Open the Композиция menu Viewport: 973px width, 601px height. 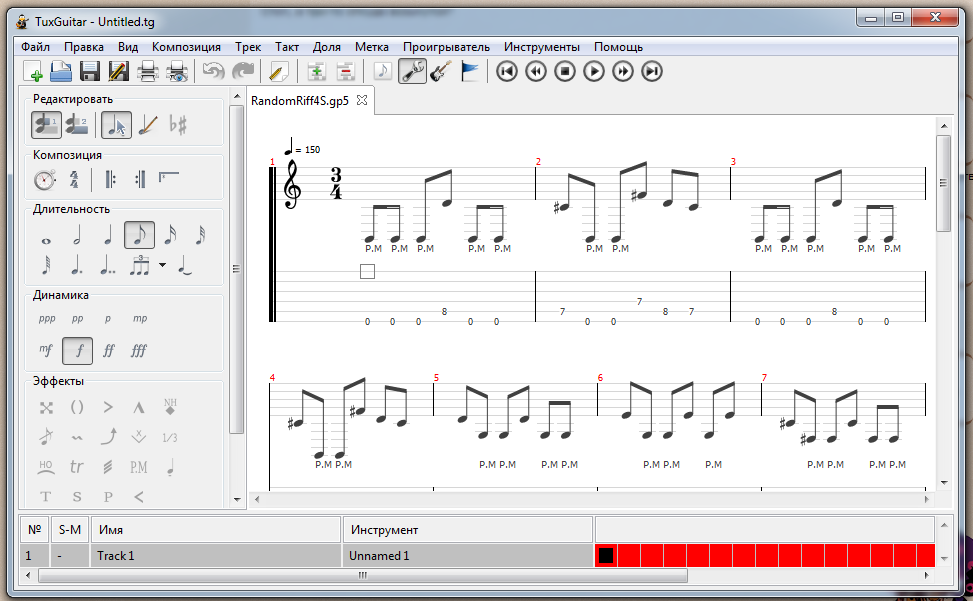(186, 47)
